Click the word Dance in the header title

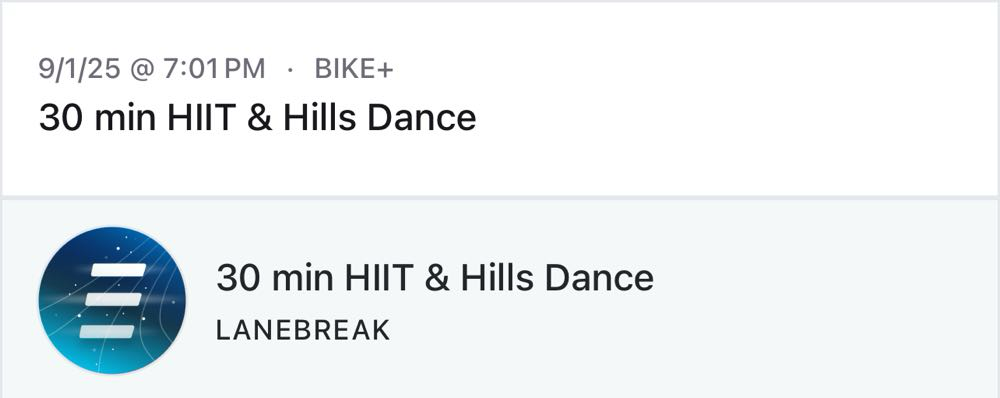point(422,118)
